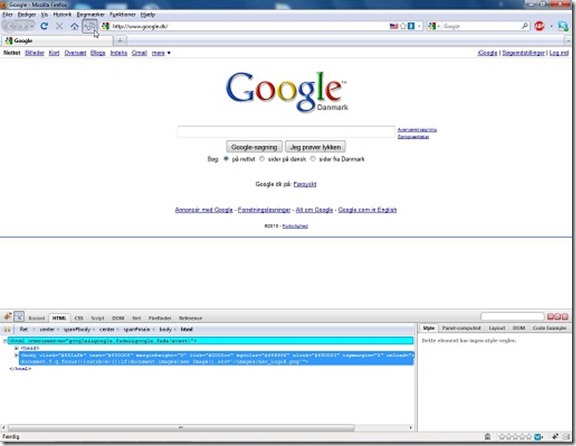Bookmark this page with the star icon
Screen dimensions: 576x446
403,26
